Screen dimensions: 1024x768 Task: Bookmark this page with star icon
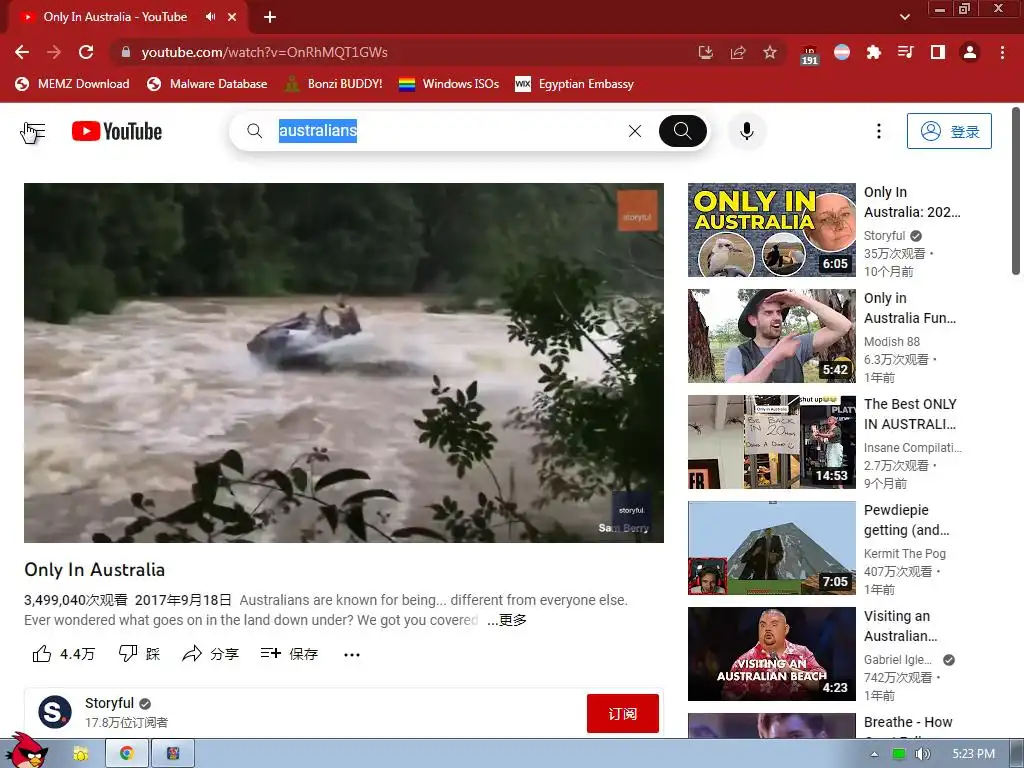[770, 52]
